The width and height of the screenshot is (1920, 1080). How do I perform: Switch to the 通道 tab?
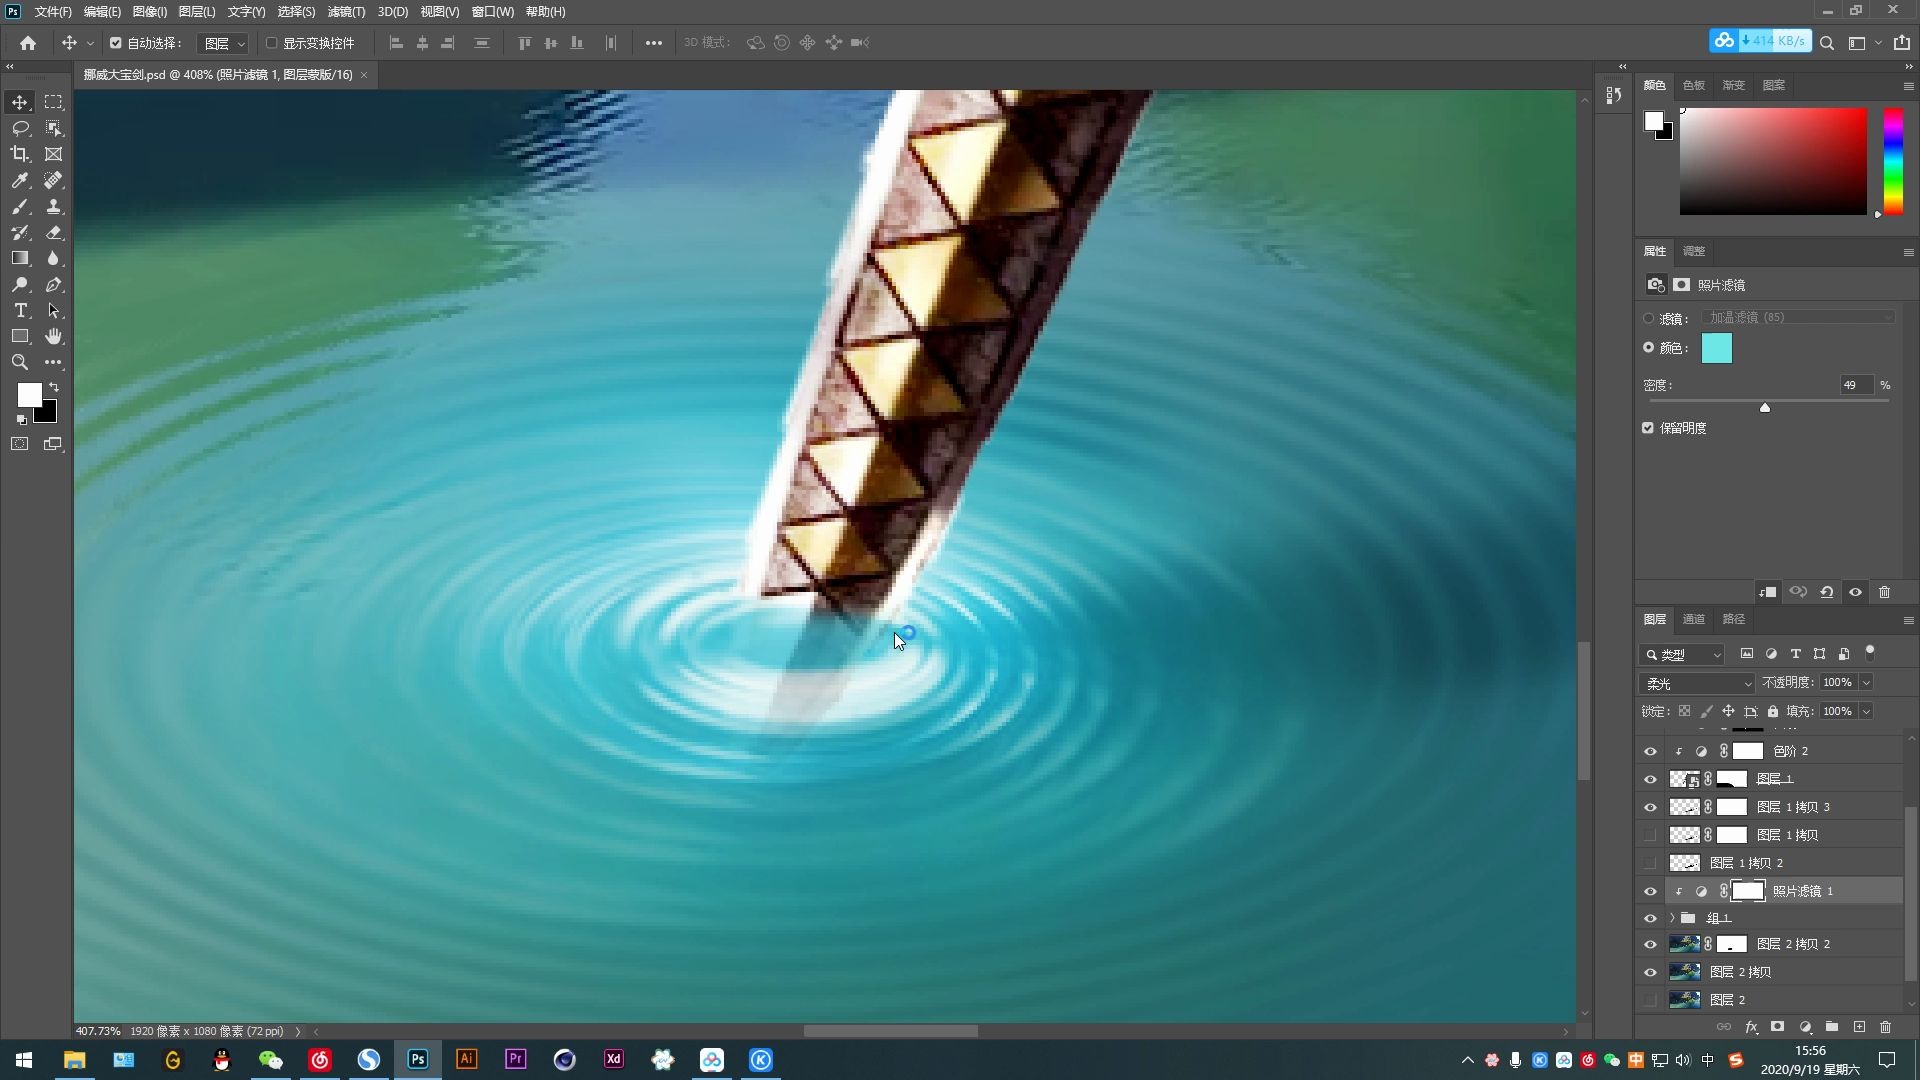[x=1693, y=619]
